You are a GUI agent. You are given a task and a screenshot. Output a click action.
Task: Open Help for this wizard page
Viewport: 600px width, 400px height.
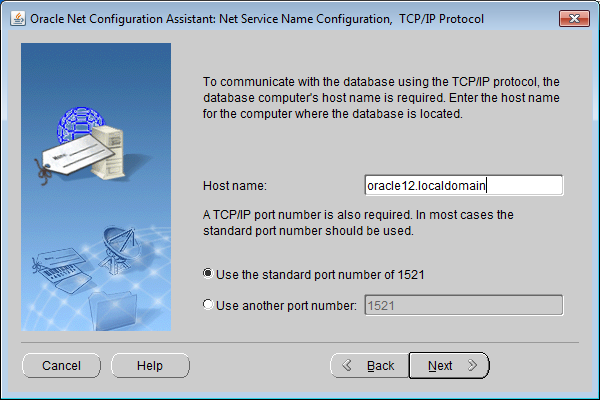point(150,366)
